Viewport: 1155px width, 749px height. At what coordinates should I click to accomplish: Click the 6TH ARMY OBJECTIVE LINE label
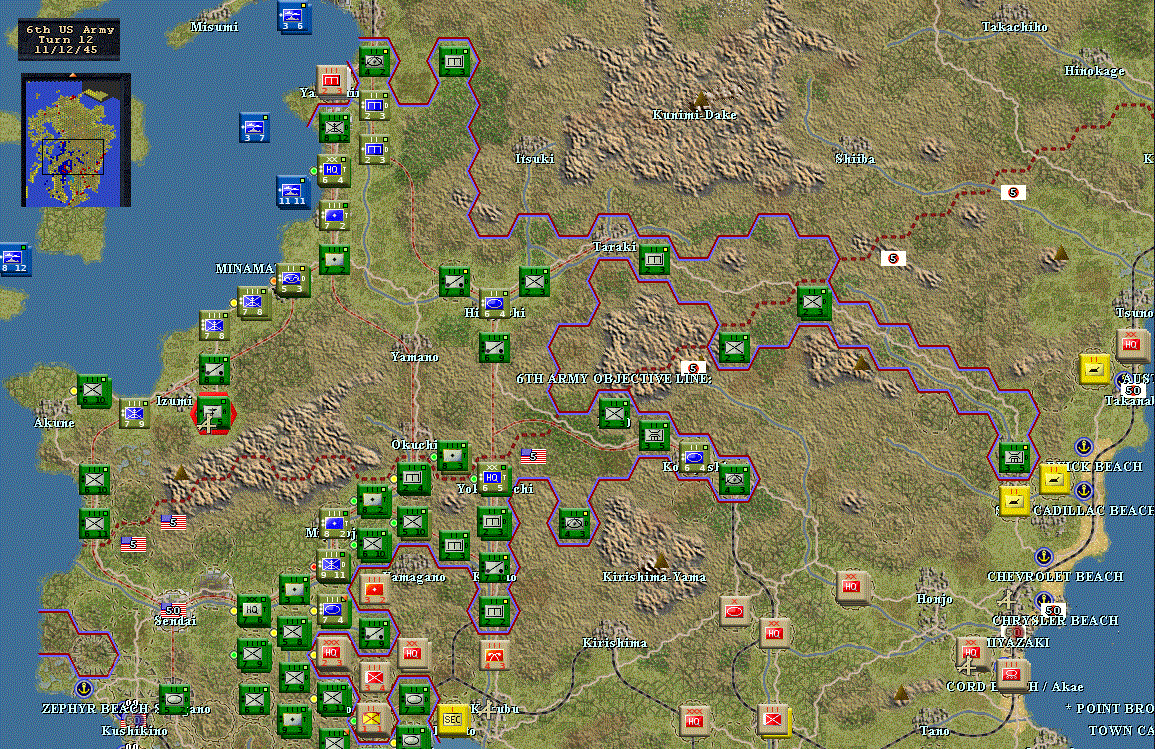(614, 379)
